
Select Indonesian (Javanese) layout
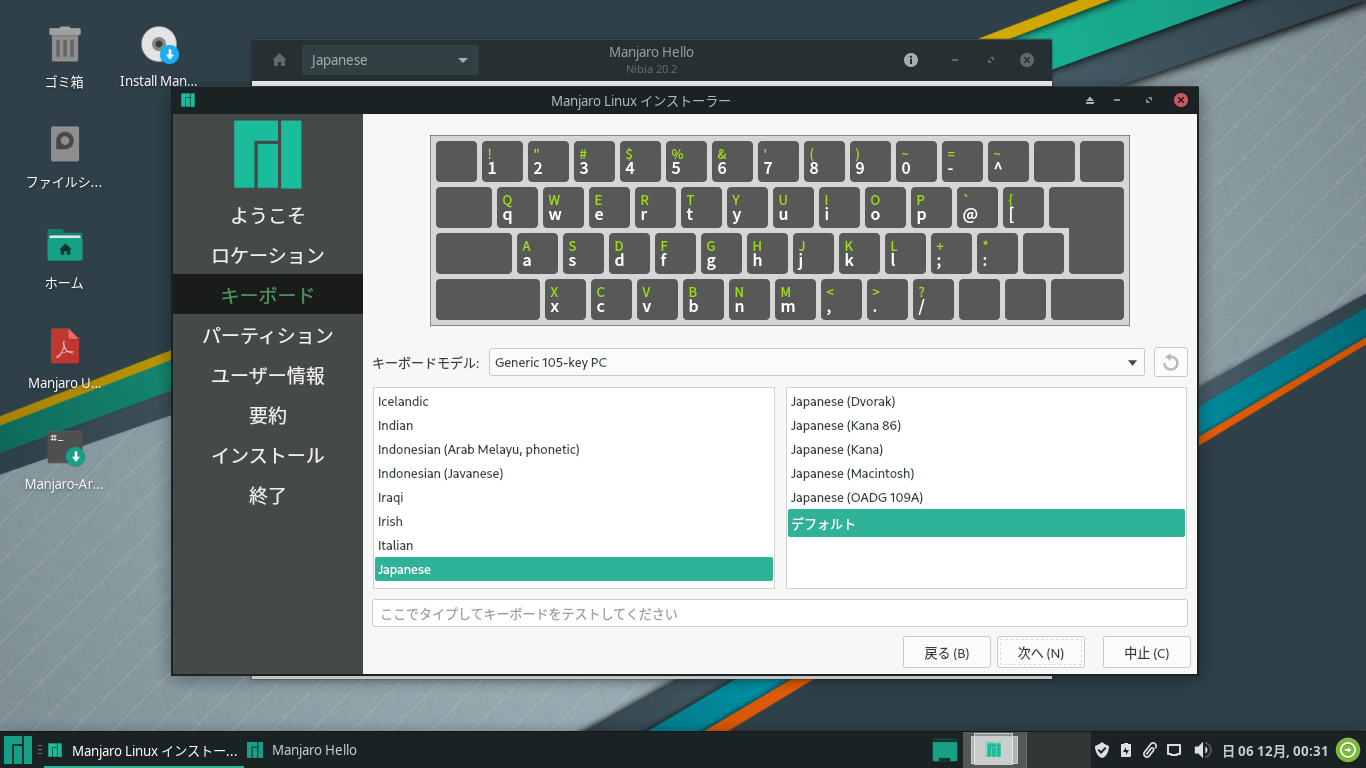point(574,473)
